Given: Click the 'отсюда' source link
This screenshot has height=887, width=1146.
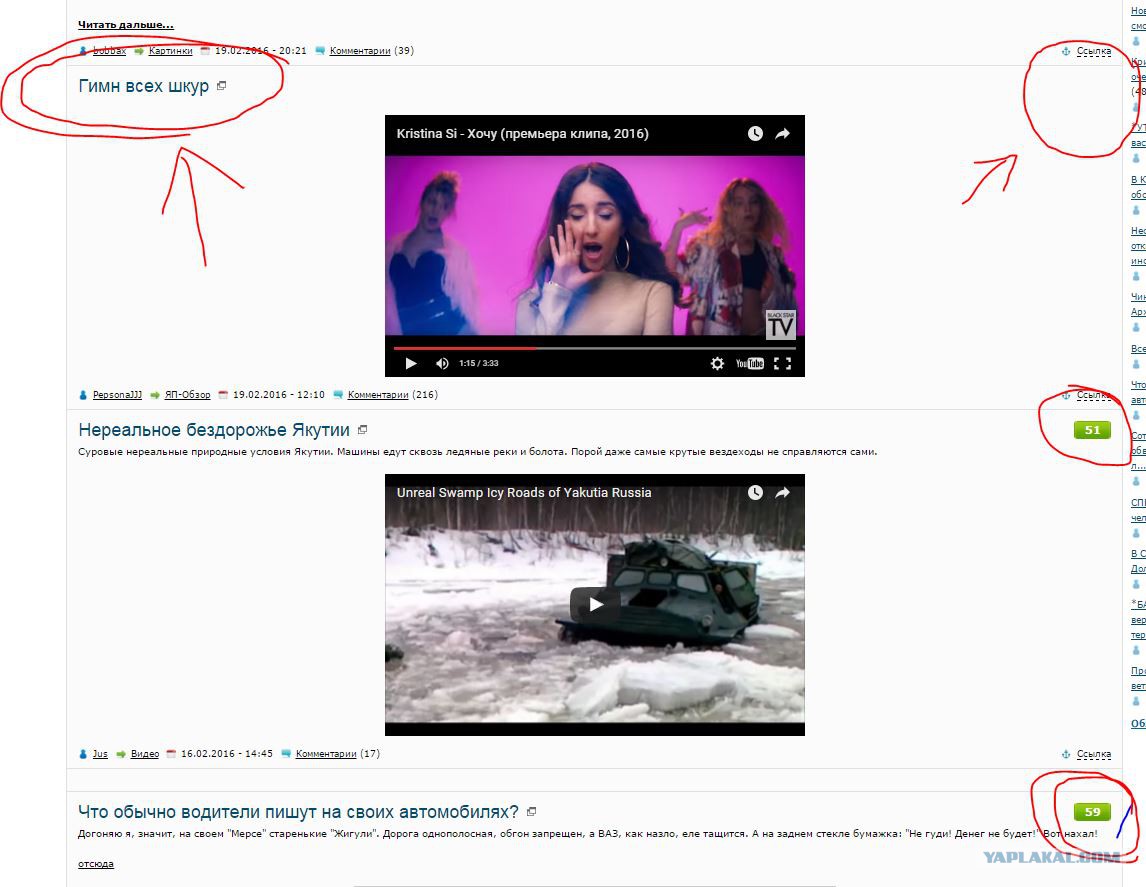Looking at the screenshot, I should click(x=96, y=864).
